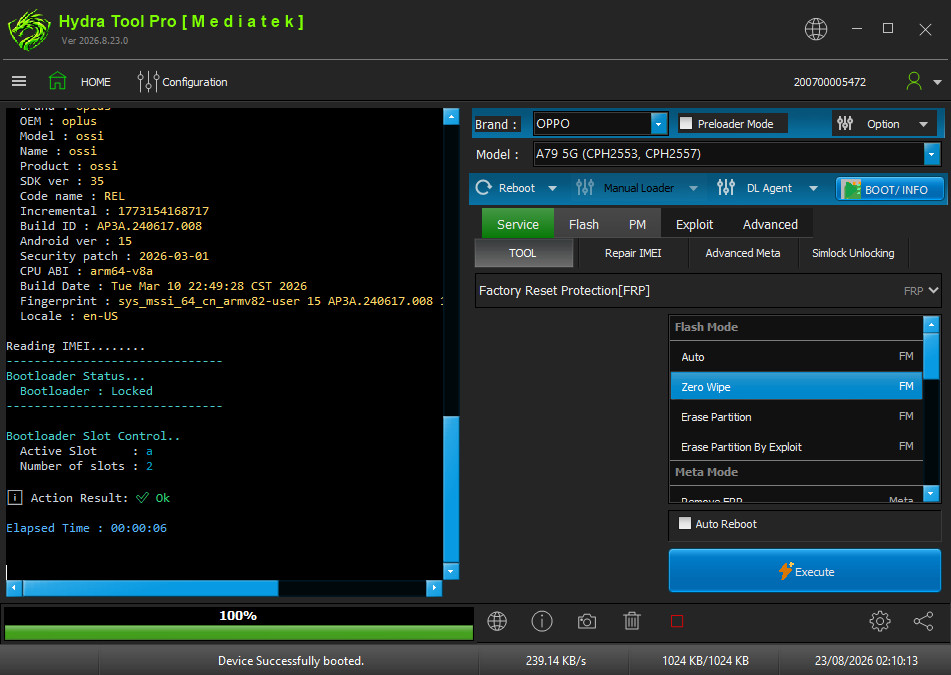This screenshot has height=675, width=951.
Task: Click the BOOT/INFO button
Action: click(x=889, y=189)
